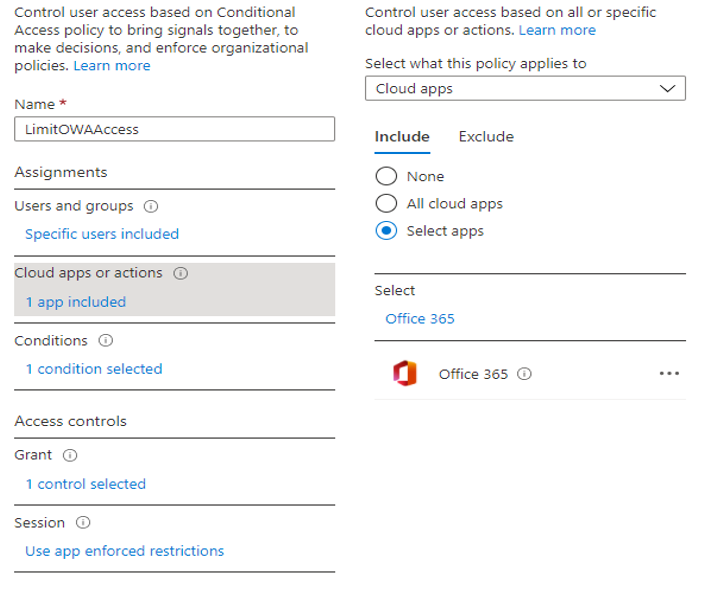This screenshot has width=712, height=605.
Task: Open the 1 app included link
Action: tap(76, 302)
